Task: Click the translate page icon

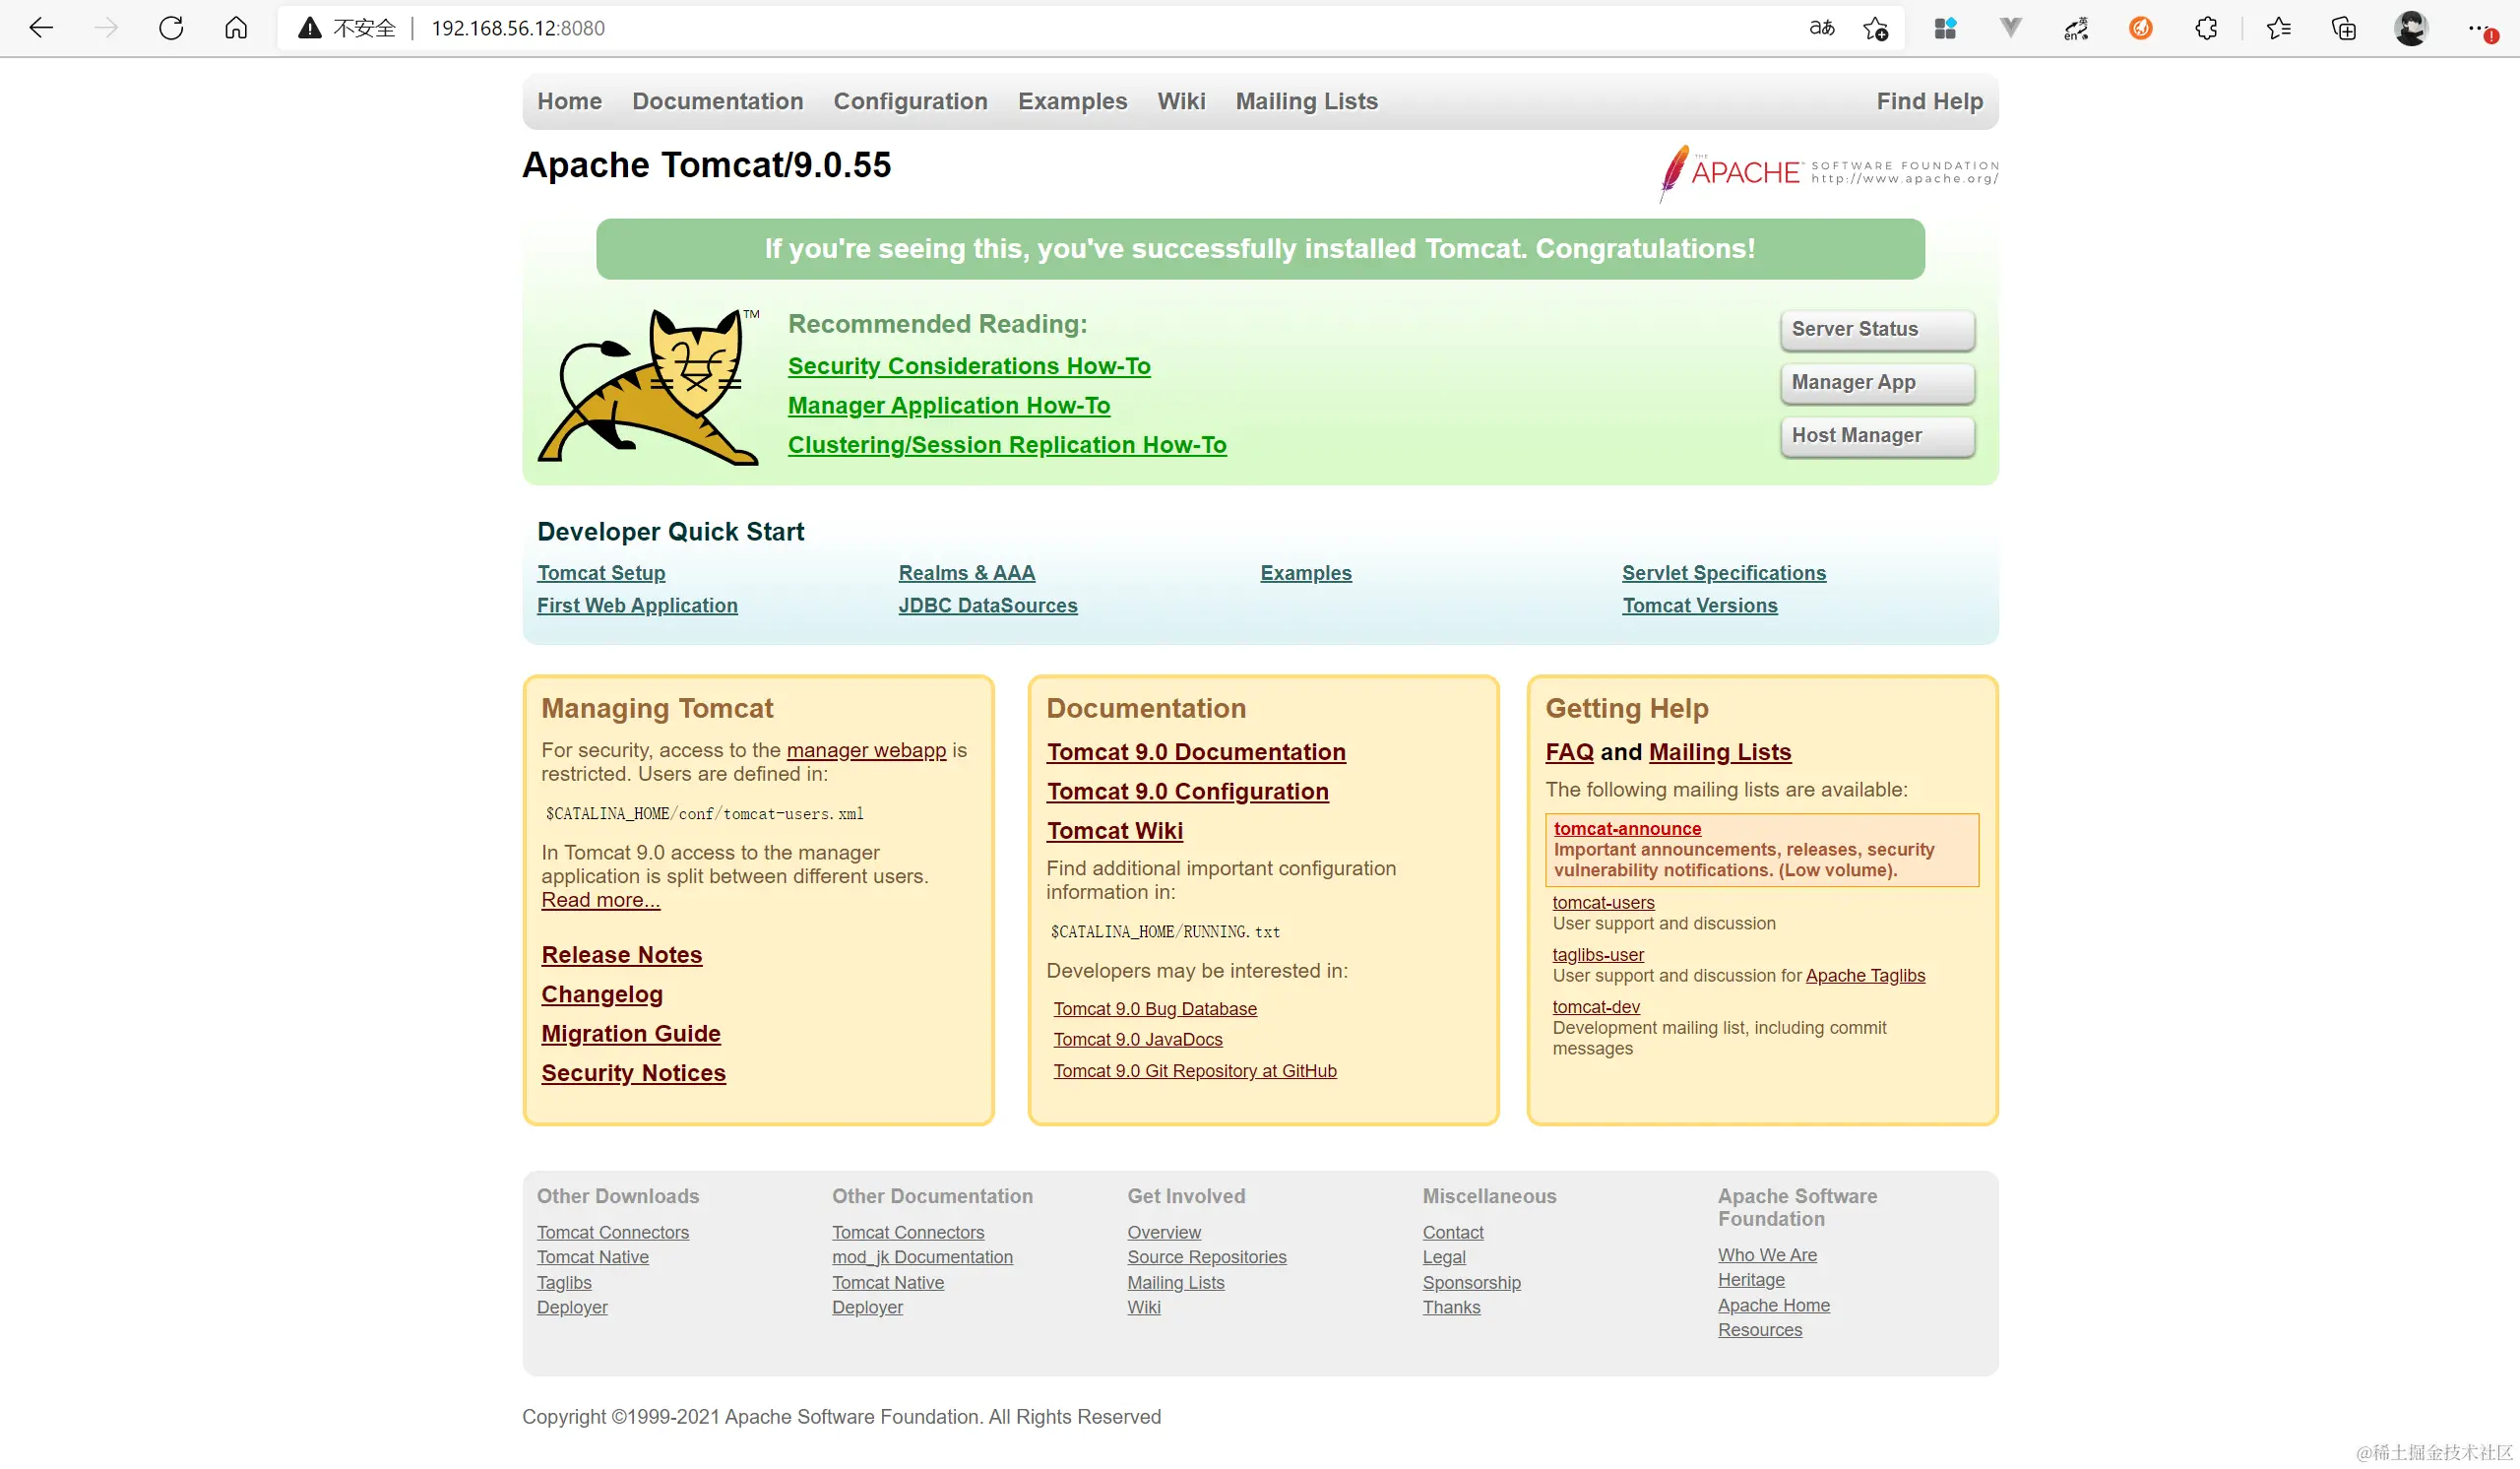Action: click(1821, 28)
